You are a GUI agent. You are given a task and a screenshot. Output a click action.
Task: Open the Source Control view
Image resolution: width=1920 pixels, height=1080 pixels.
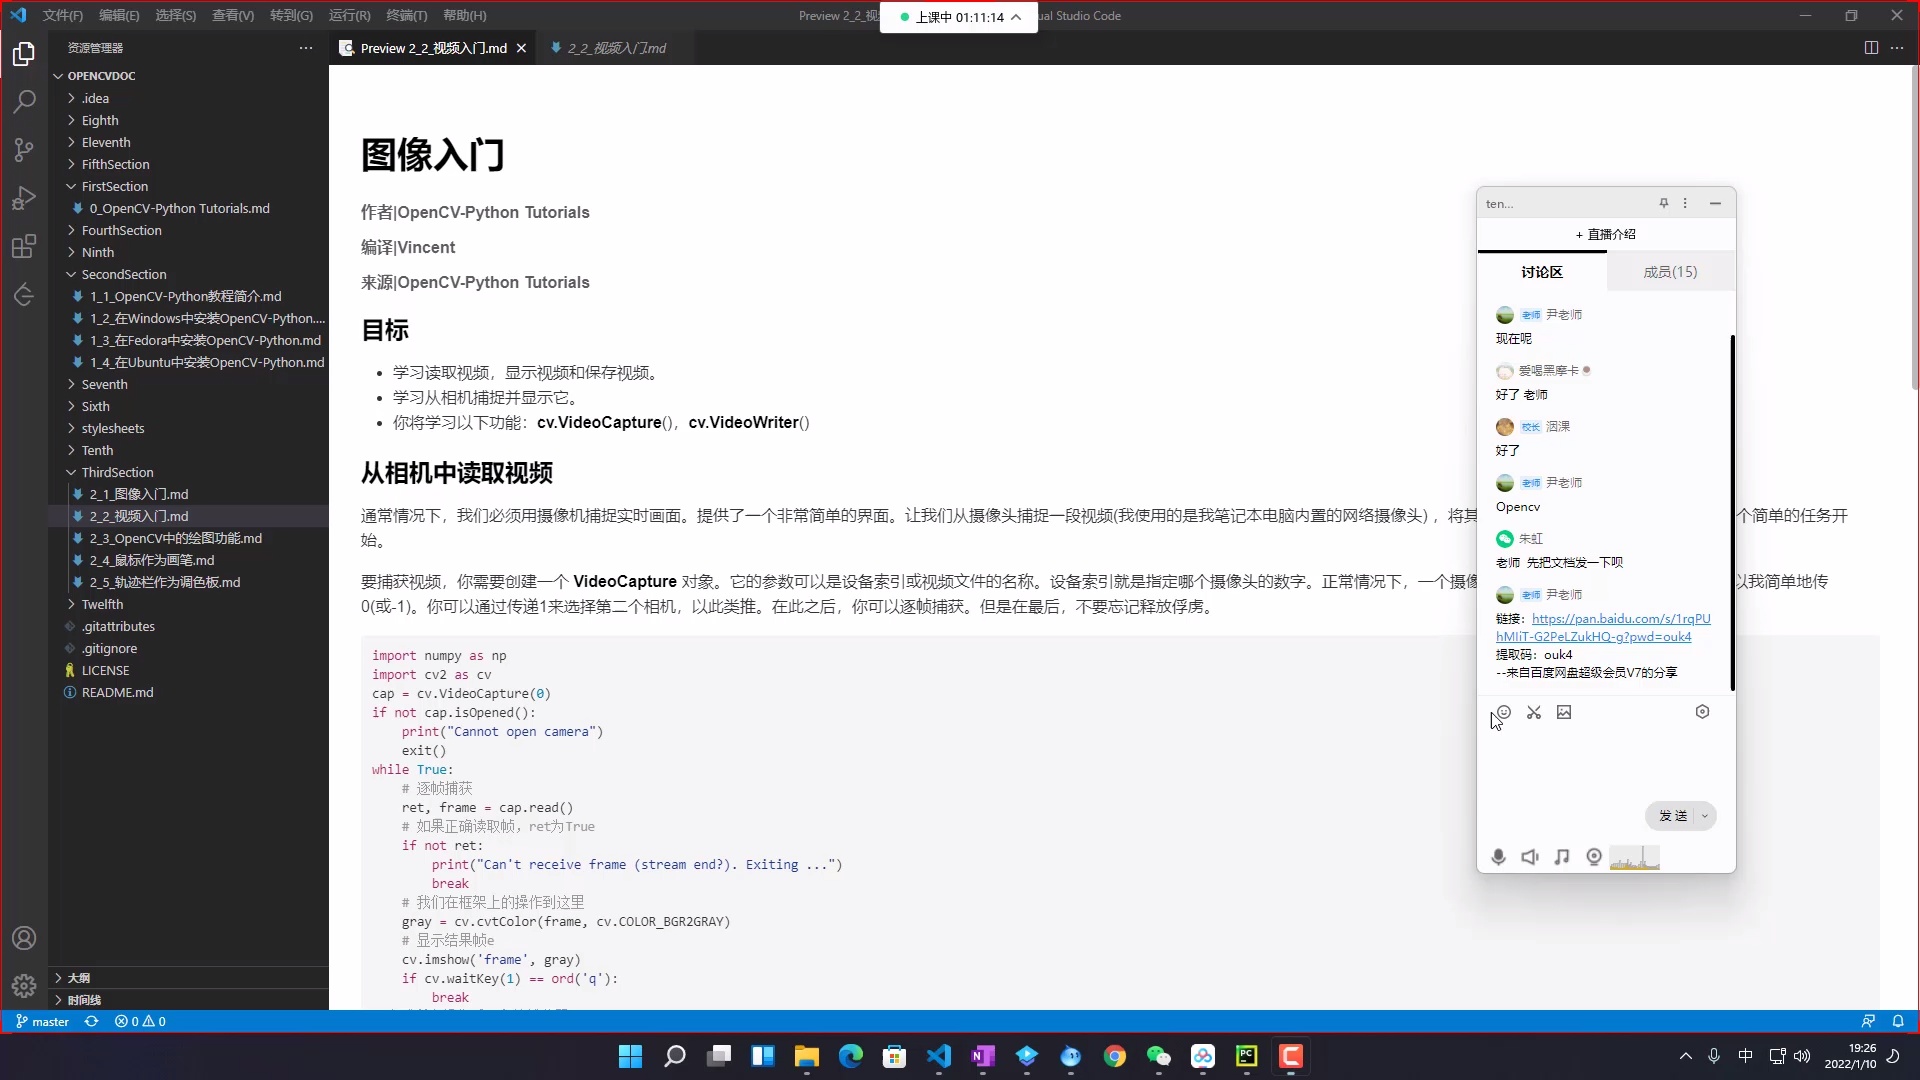click(x=24, y=150)
